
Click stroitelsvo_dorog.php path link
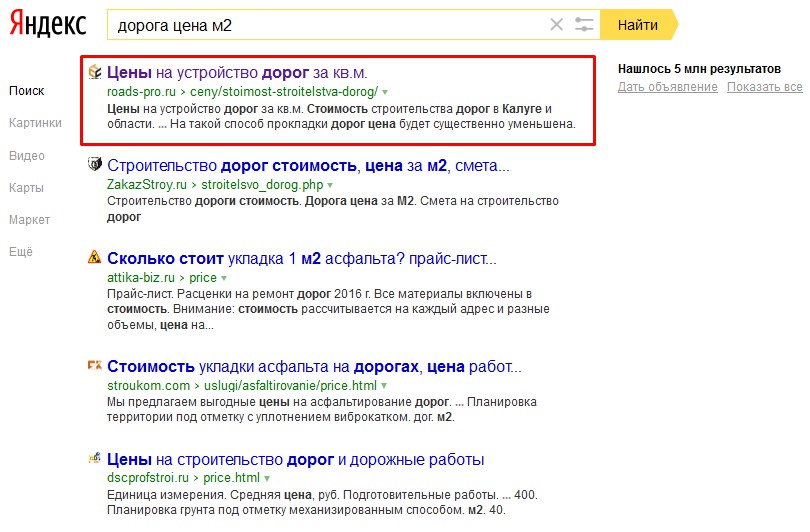[x=262, y=185]
